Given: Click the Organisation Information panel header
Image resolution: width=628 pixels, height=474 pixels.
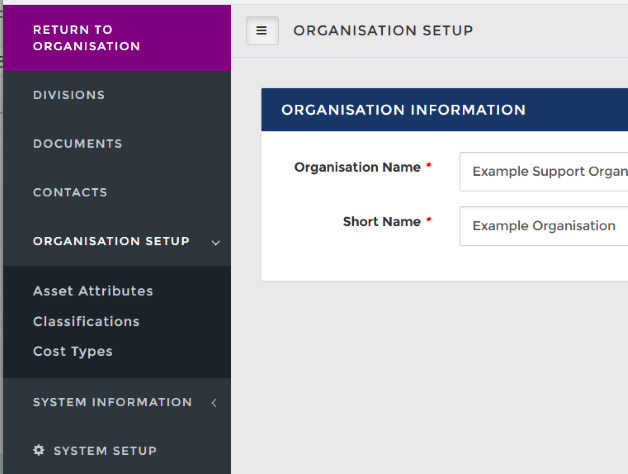Looking at the screenshot, I should tap(444, 110).
